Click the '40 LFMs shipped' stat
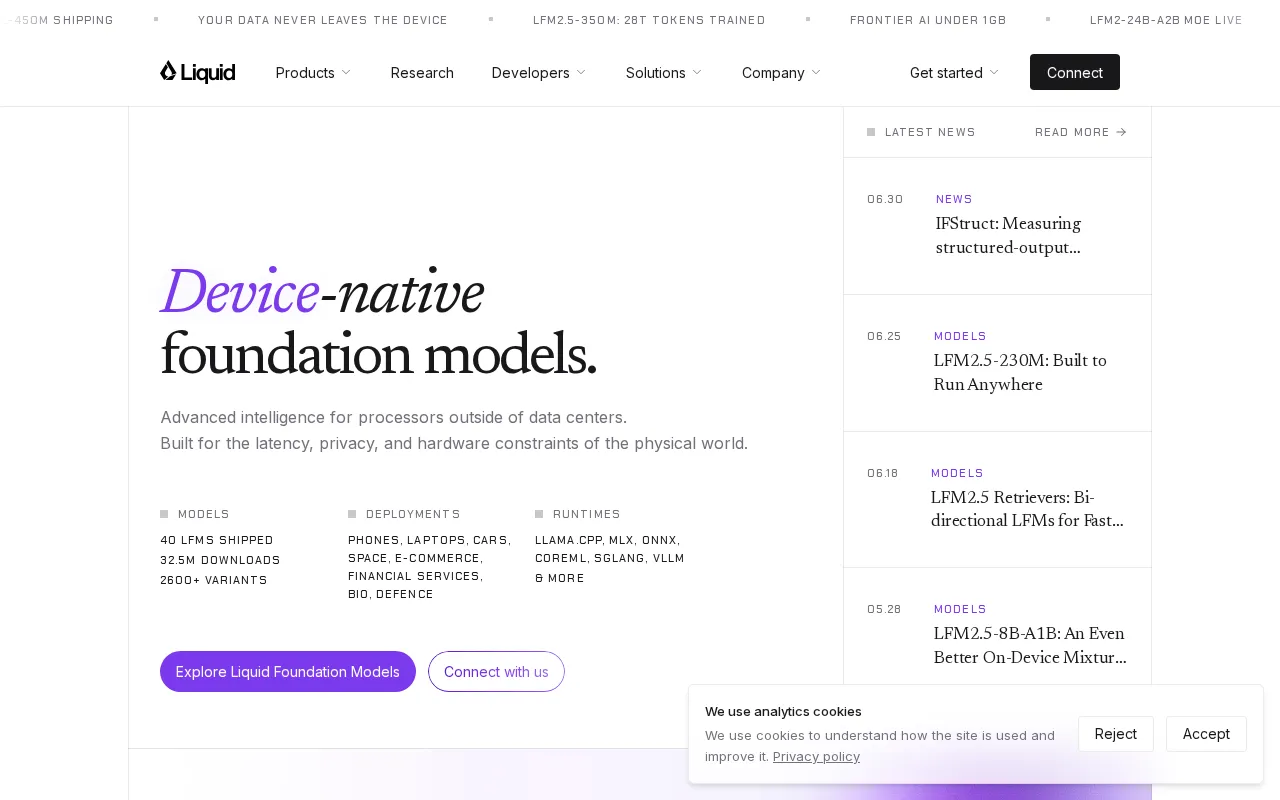 217,540
